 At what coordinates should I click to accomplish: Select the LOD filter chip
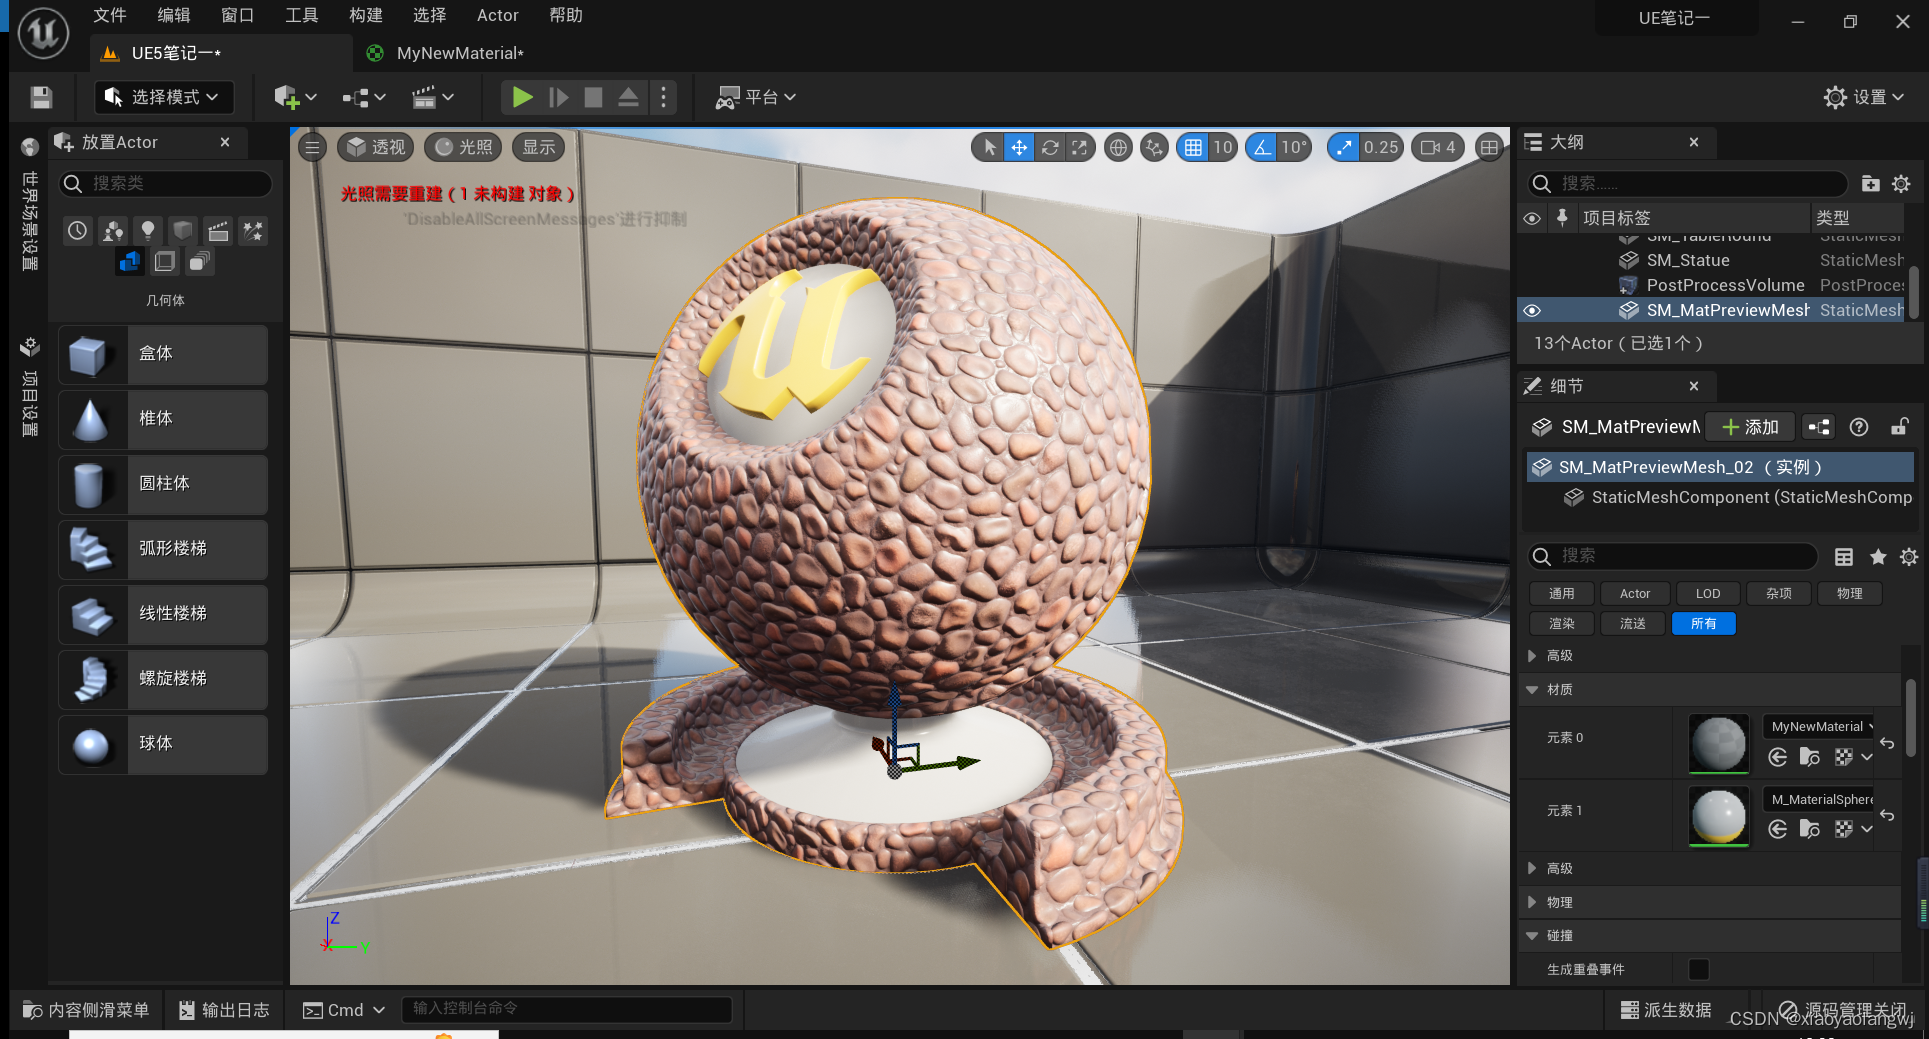coord(1708,593)
